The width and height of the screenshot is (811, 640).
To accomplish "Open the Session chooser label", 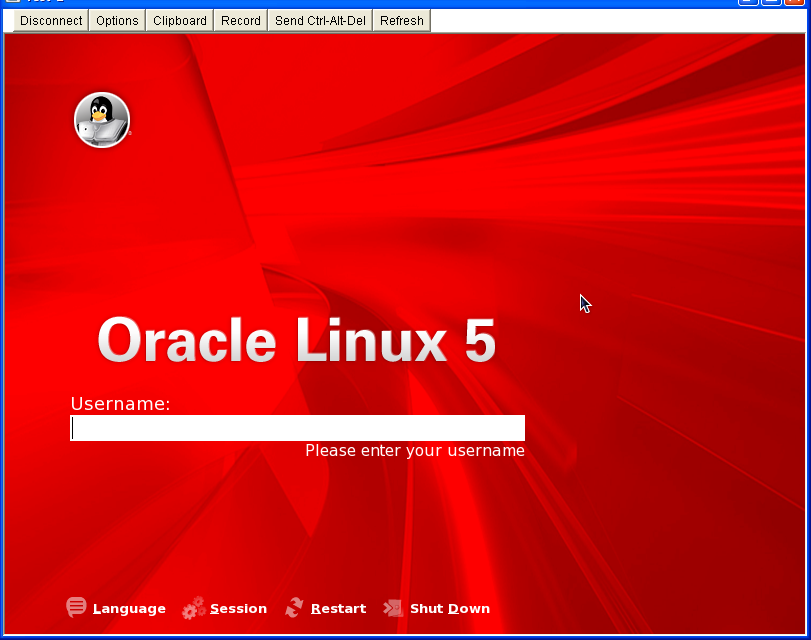I will [x=238, y=608].
